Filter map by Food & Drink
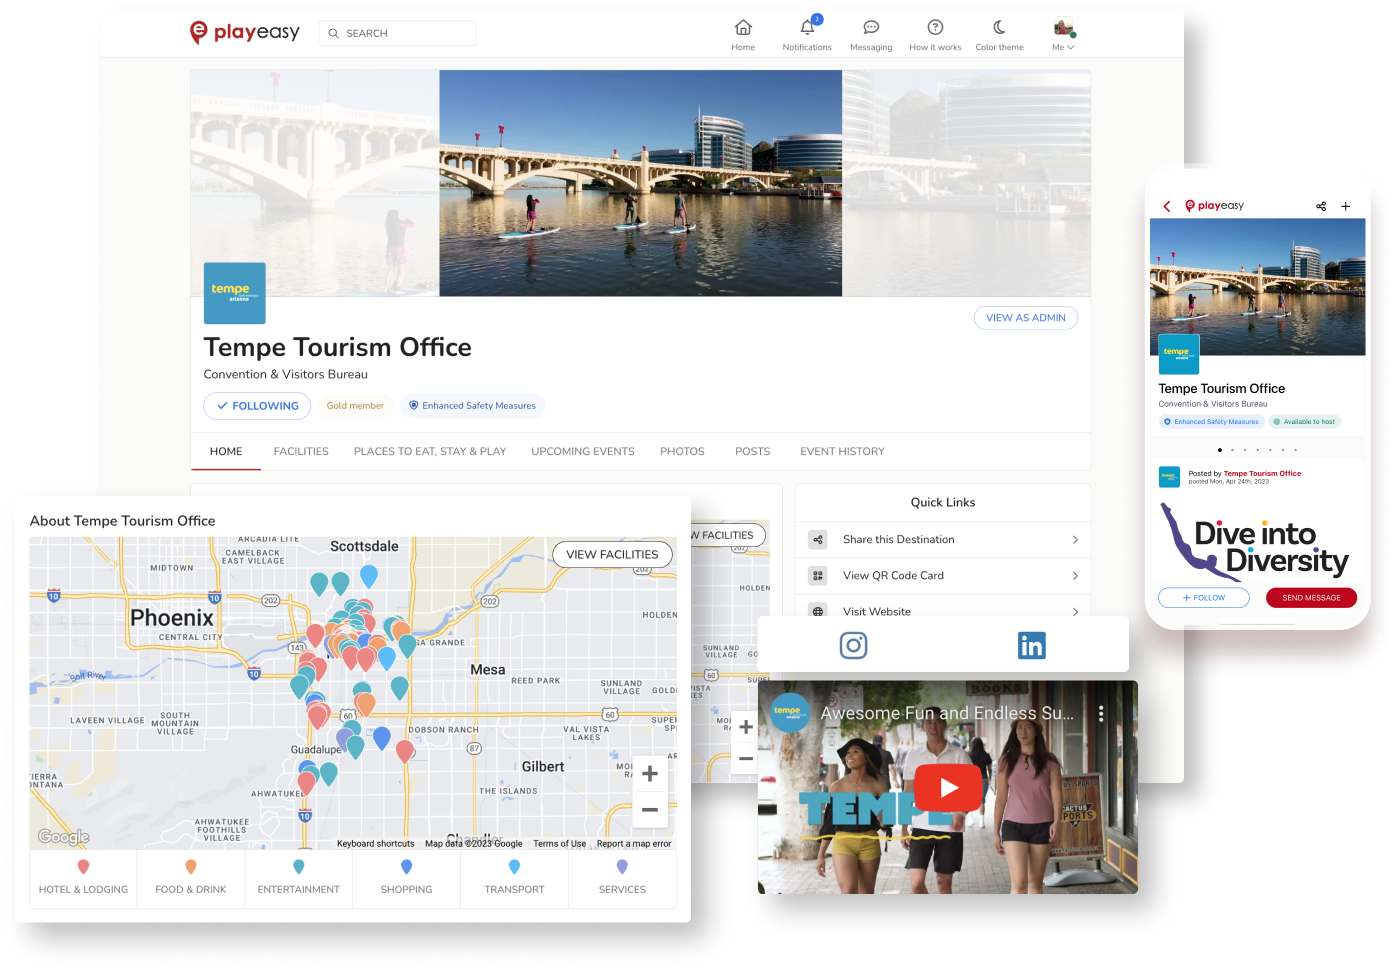This screenshot has width=1396, height=968. 191,878
